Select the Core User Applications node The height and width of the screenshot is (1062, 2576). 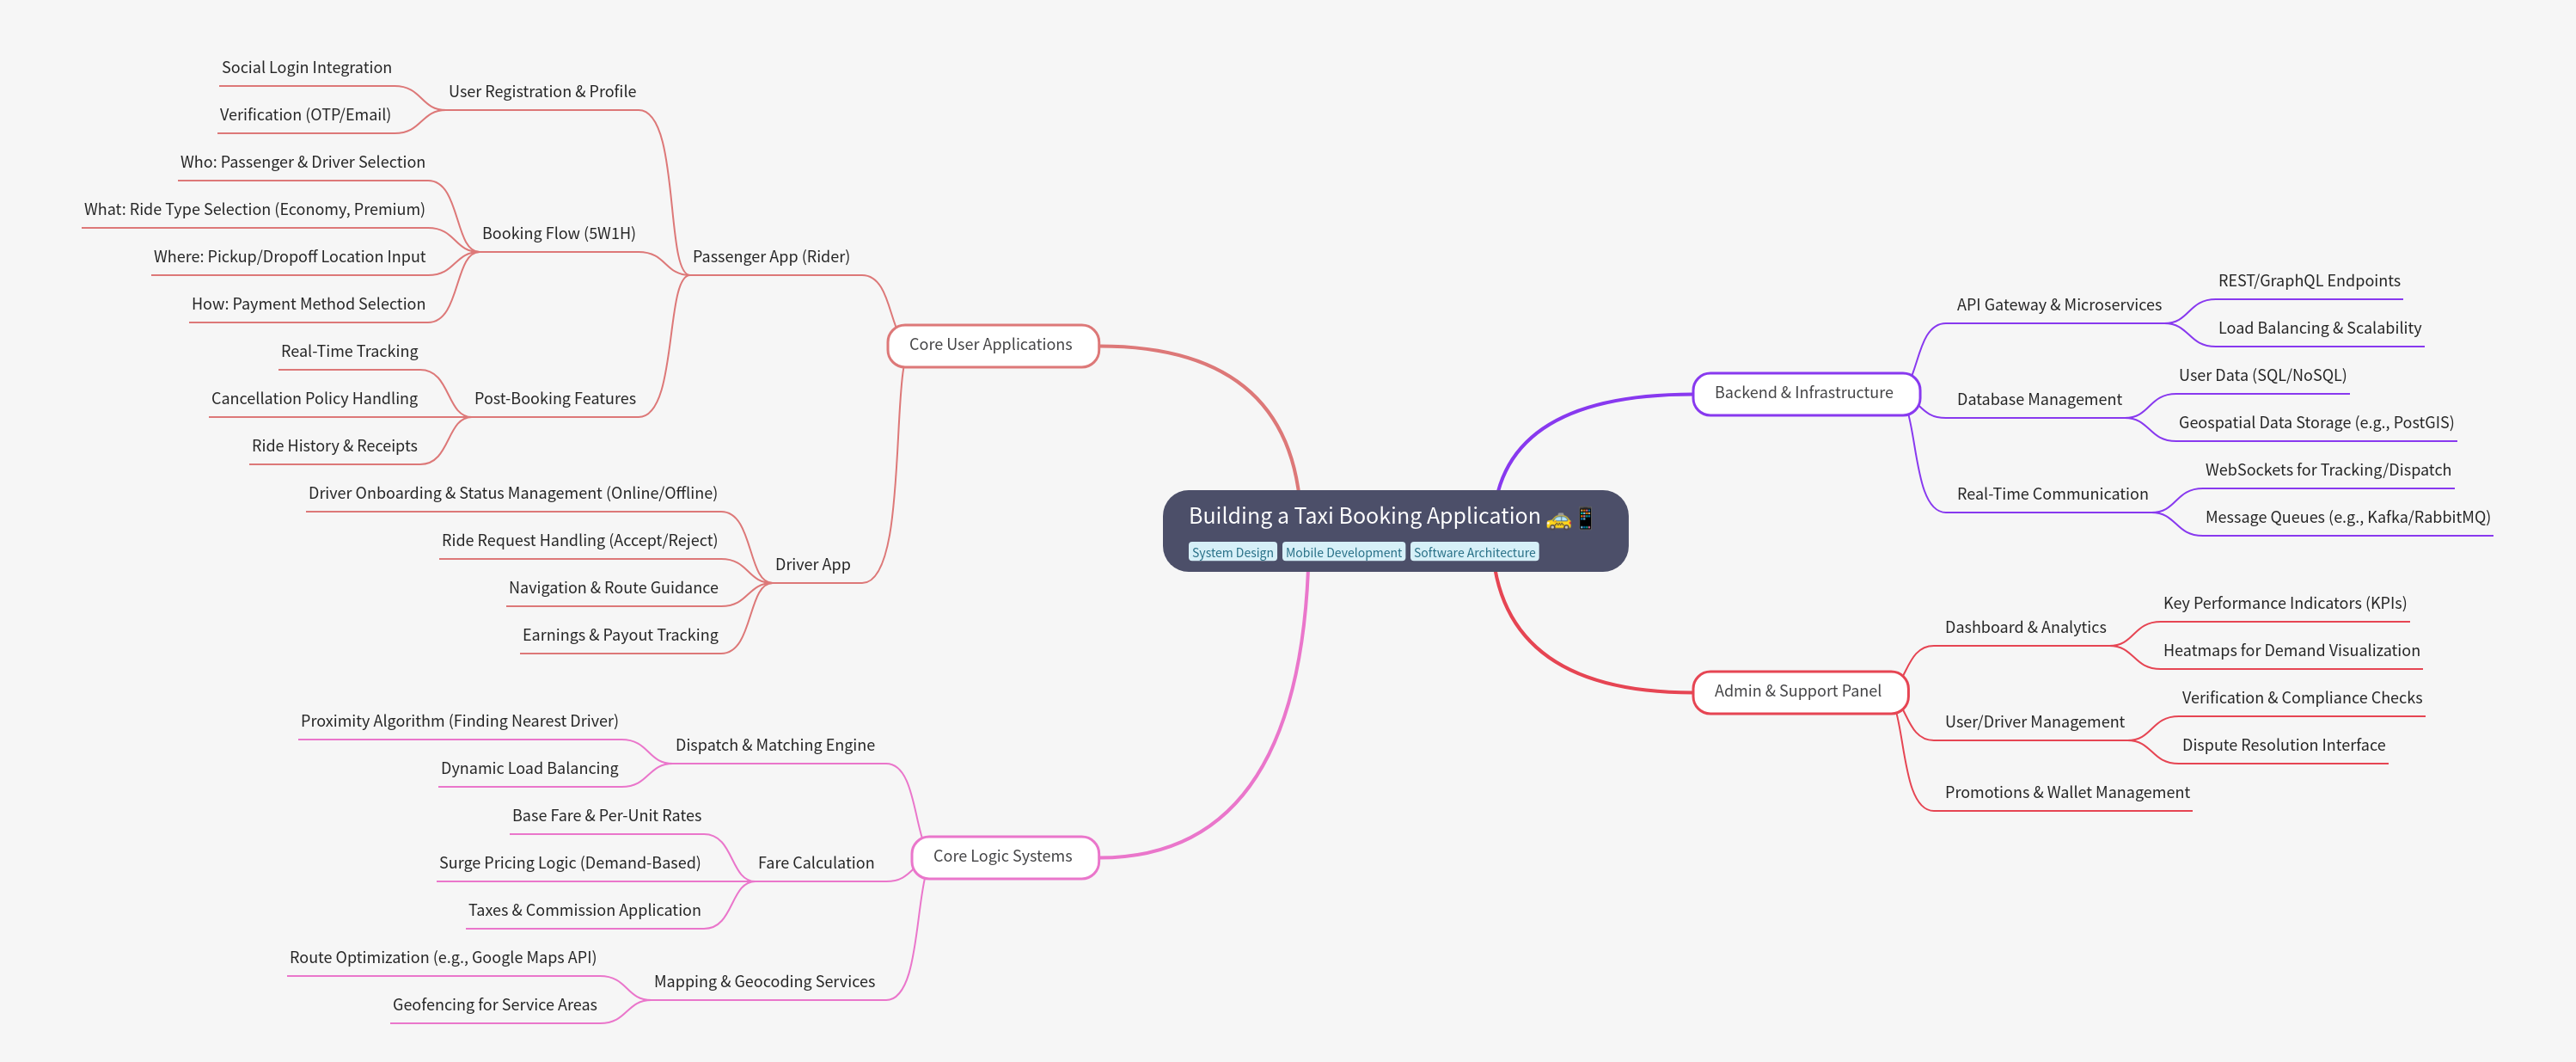(990, 345)
